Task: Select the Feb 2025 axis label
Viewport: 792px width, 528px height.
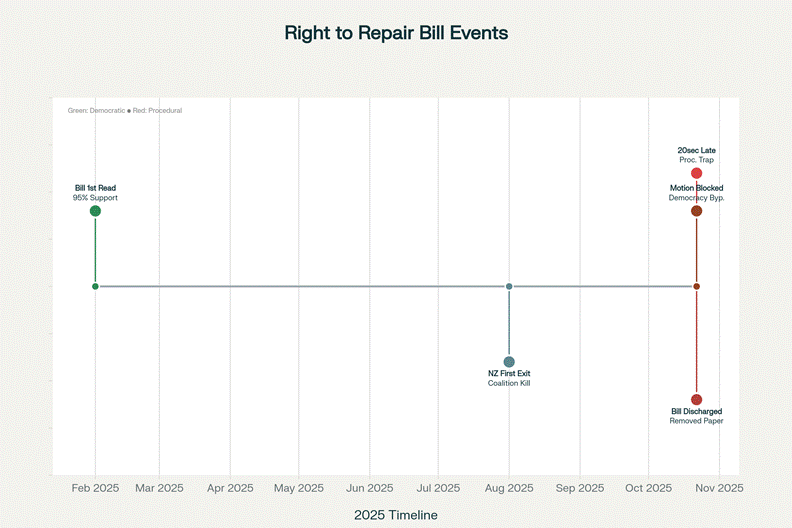Action: pyautogui.click(x=95, y=488)
